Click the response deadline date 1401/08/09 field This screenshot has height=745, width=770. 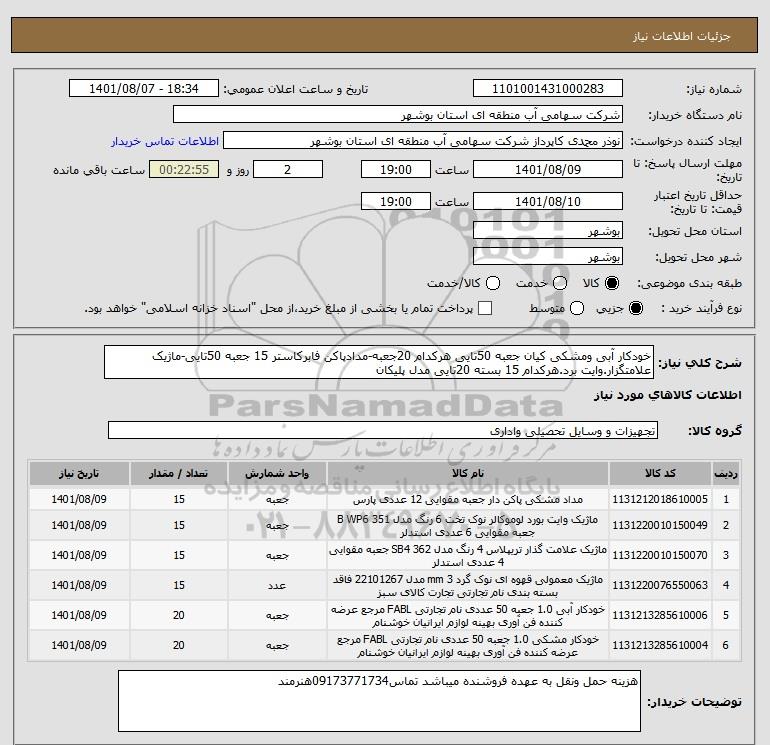click(x=548, y=169)
